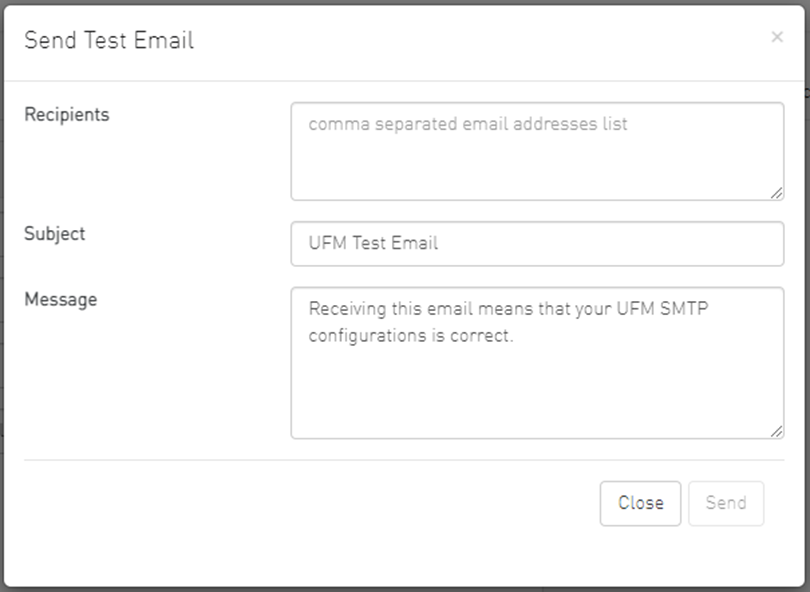This screenshot has width=810, height=592.
Task: Click the Recipients field label
Action: pos(67,114)
